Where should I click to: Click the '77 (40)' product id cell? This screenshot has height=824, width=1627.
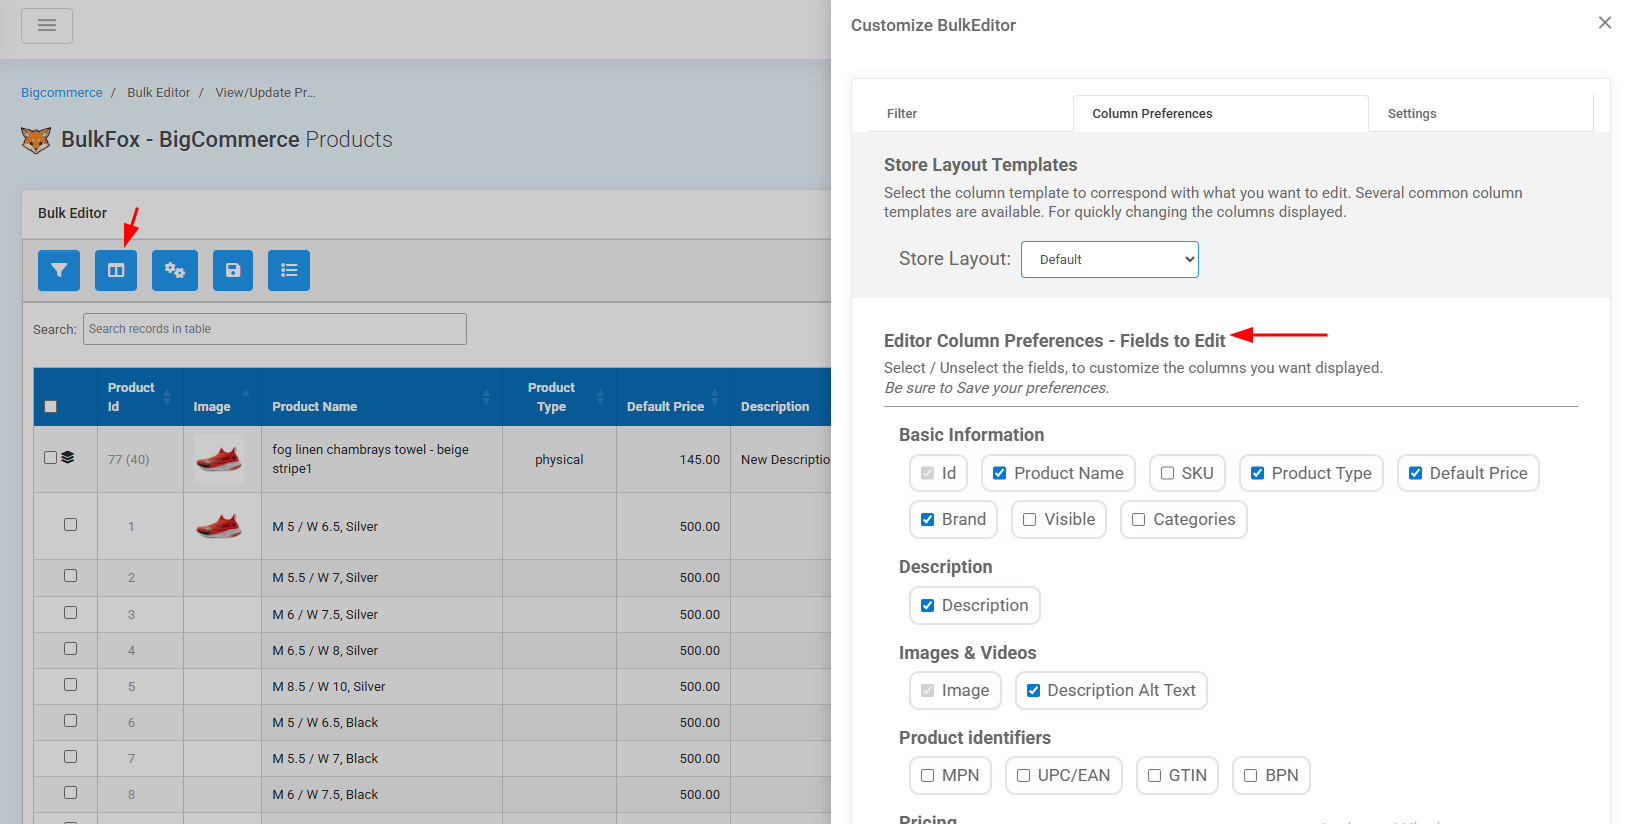pyautogui.click(x=140, y=460)
